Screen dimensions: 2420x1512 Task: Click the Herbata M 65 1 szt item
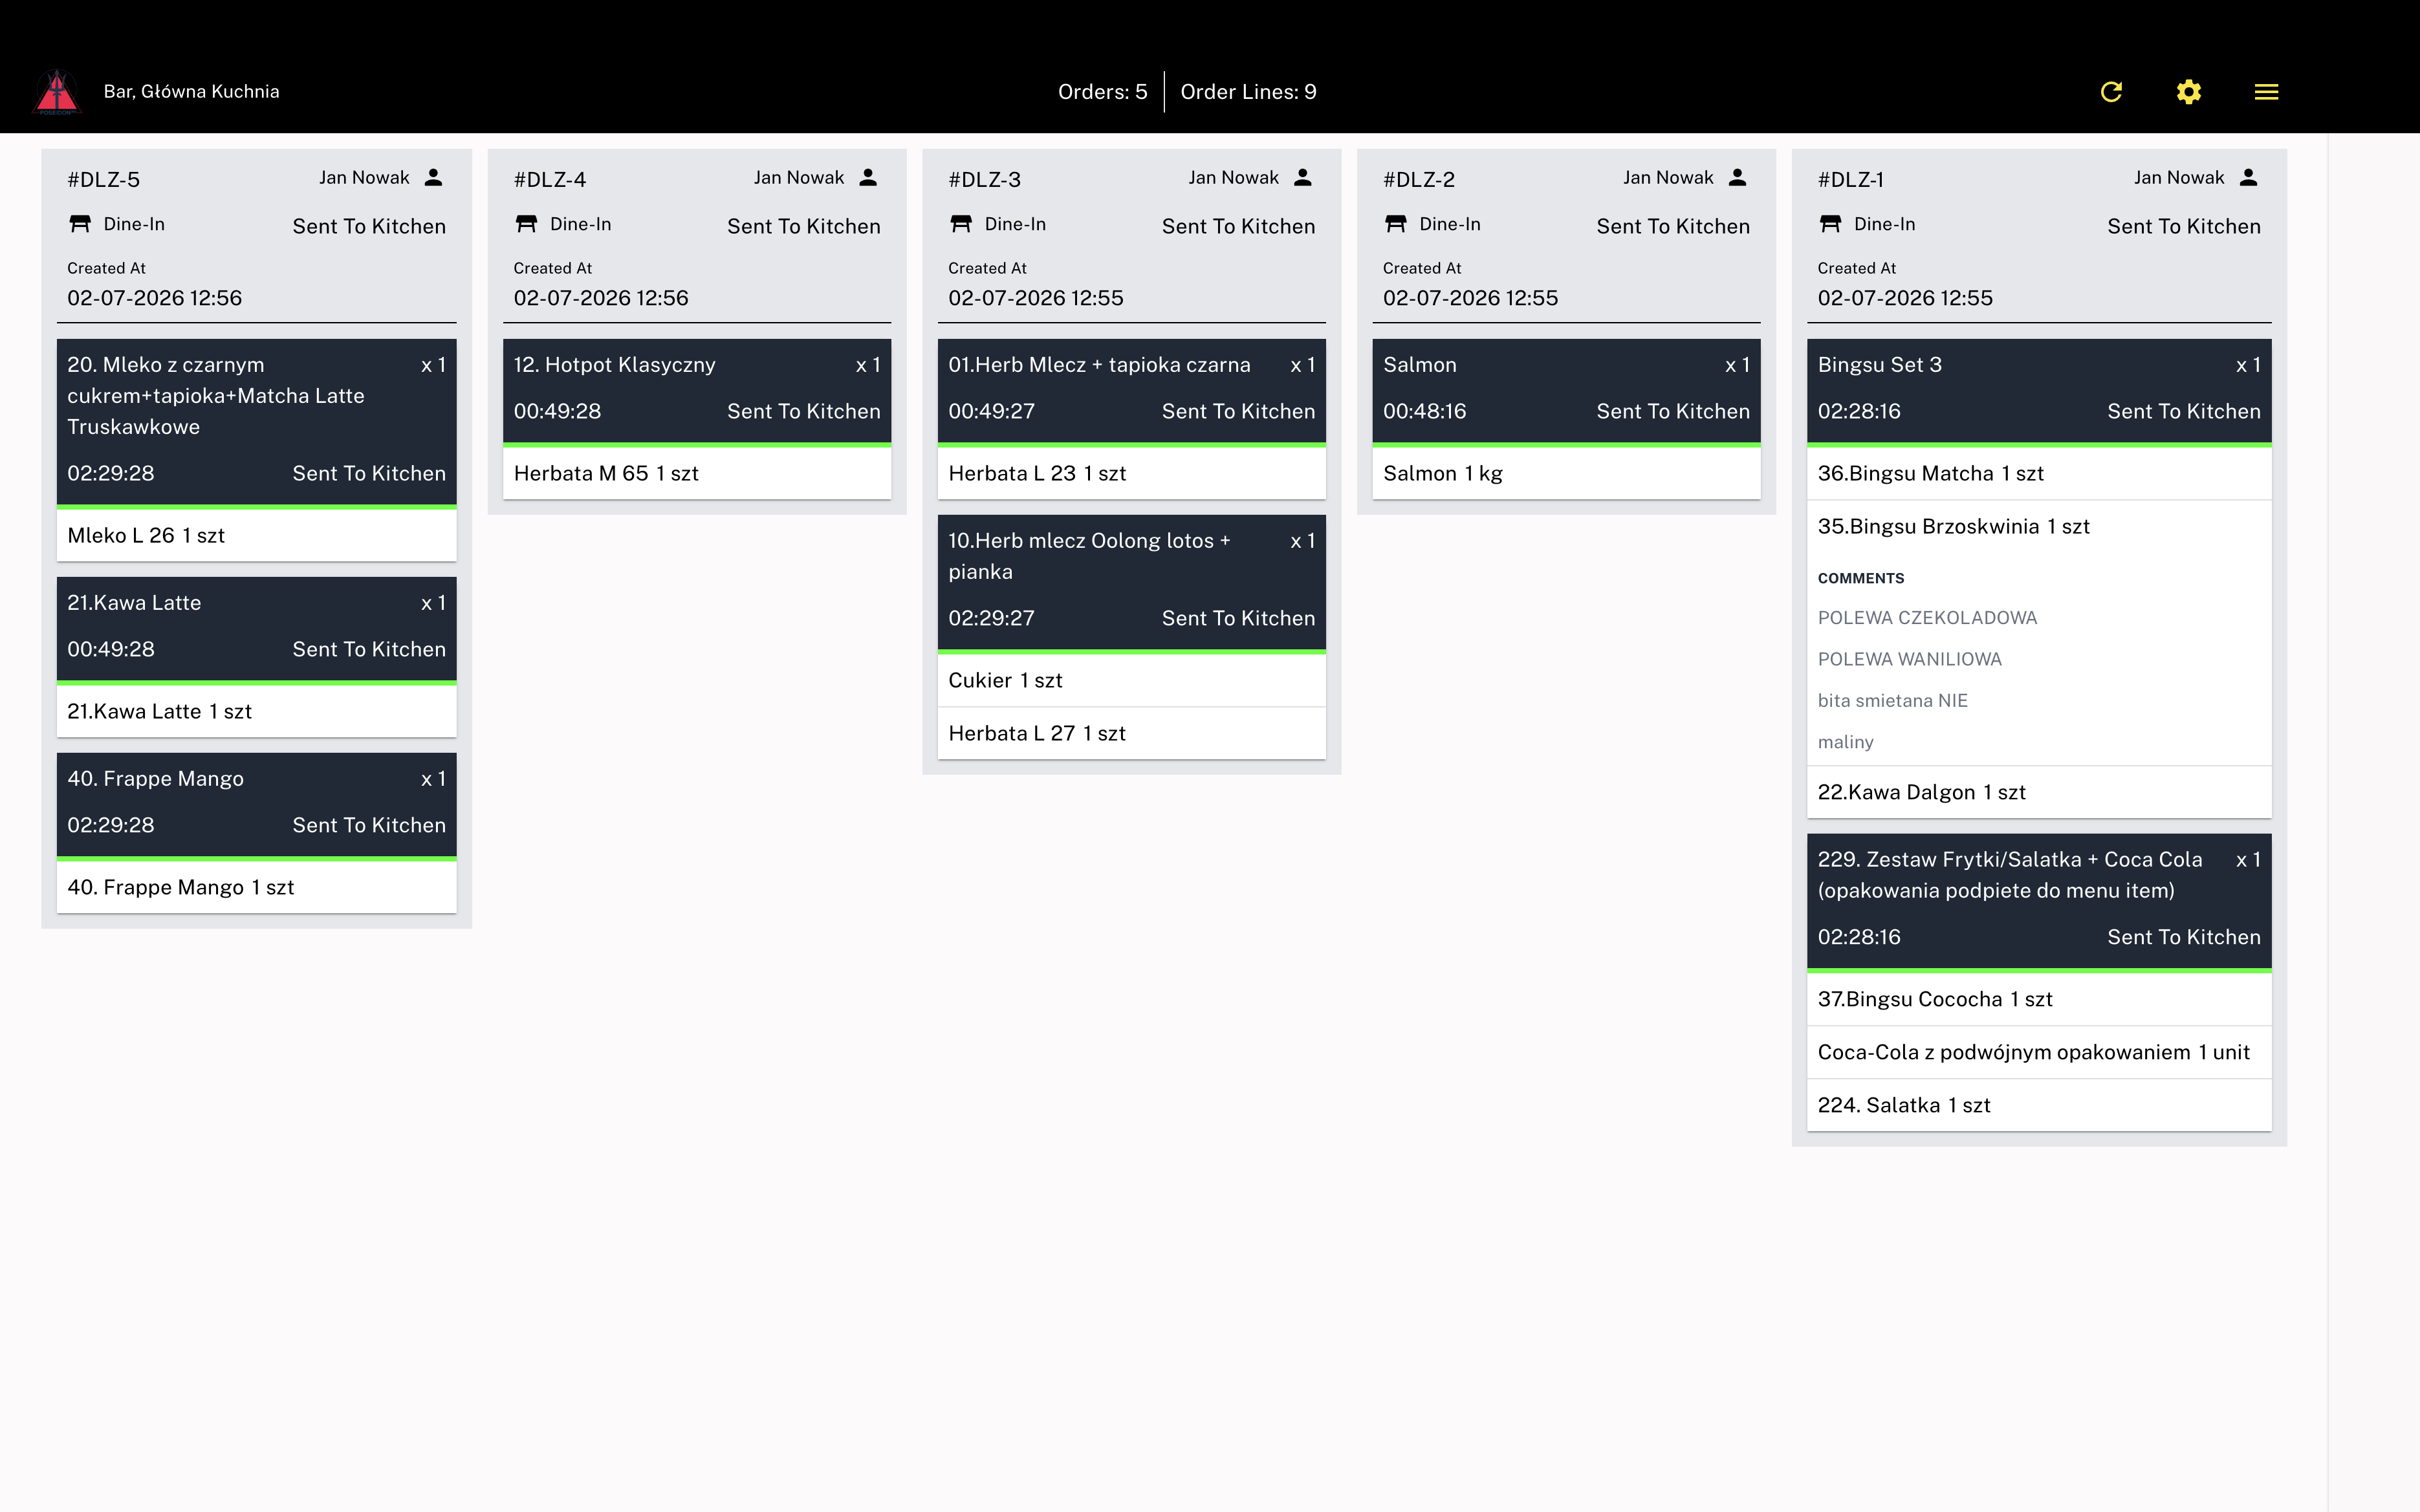[x=697, y=473]
